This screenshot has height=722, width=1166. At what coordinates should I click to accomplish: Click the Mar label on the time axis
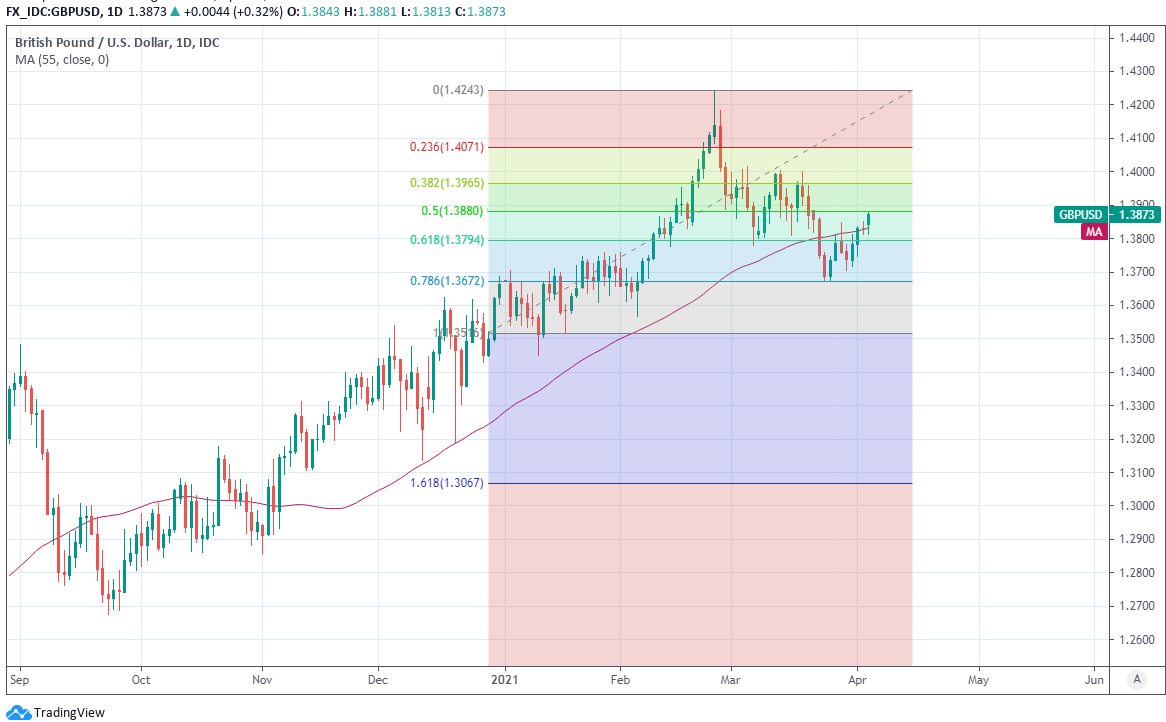click(731, 679)
